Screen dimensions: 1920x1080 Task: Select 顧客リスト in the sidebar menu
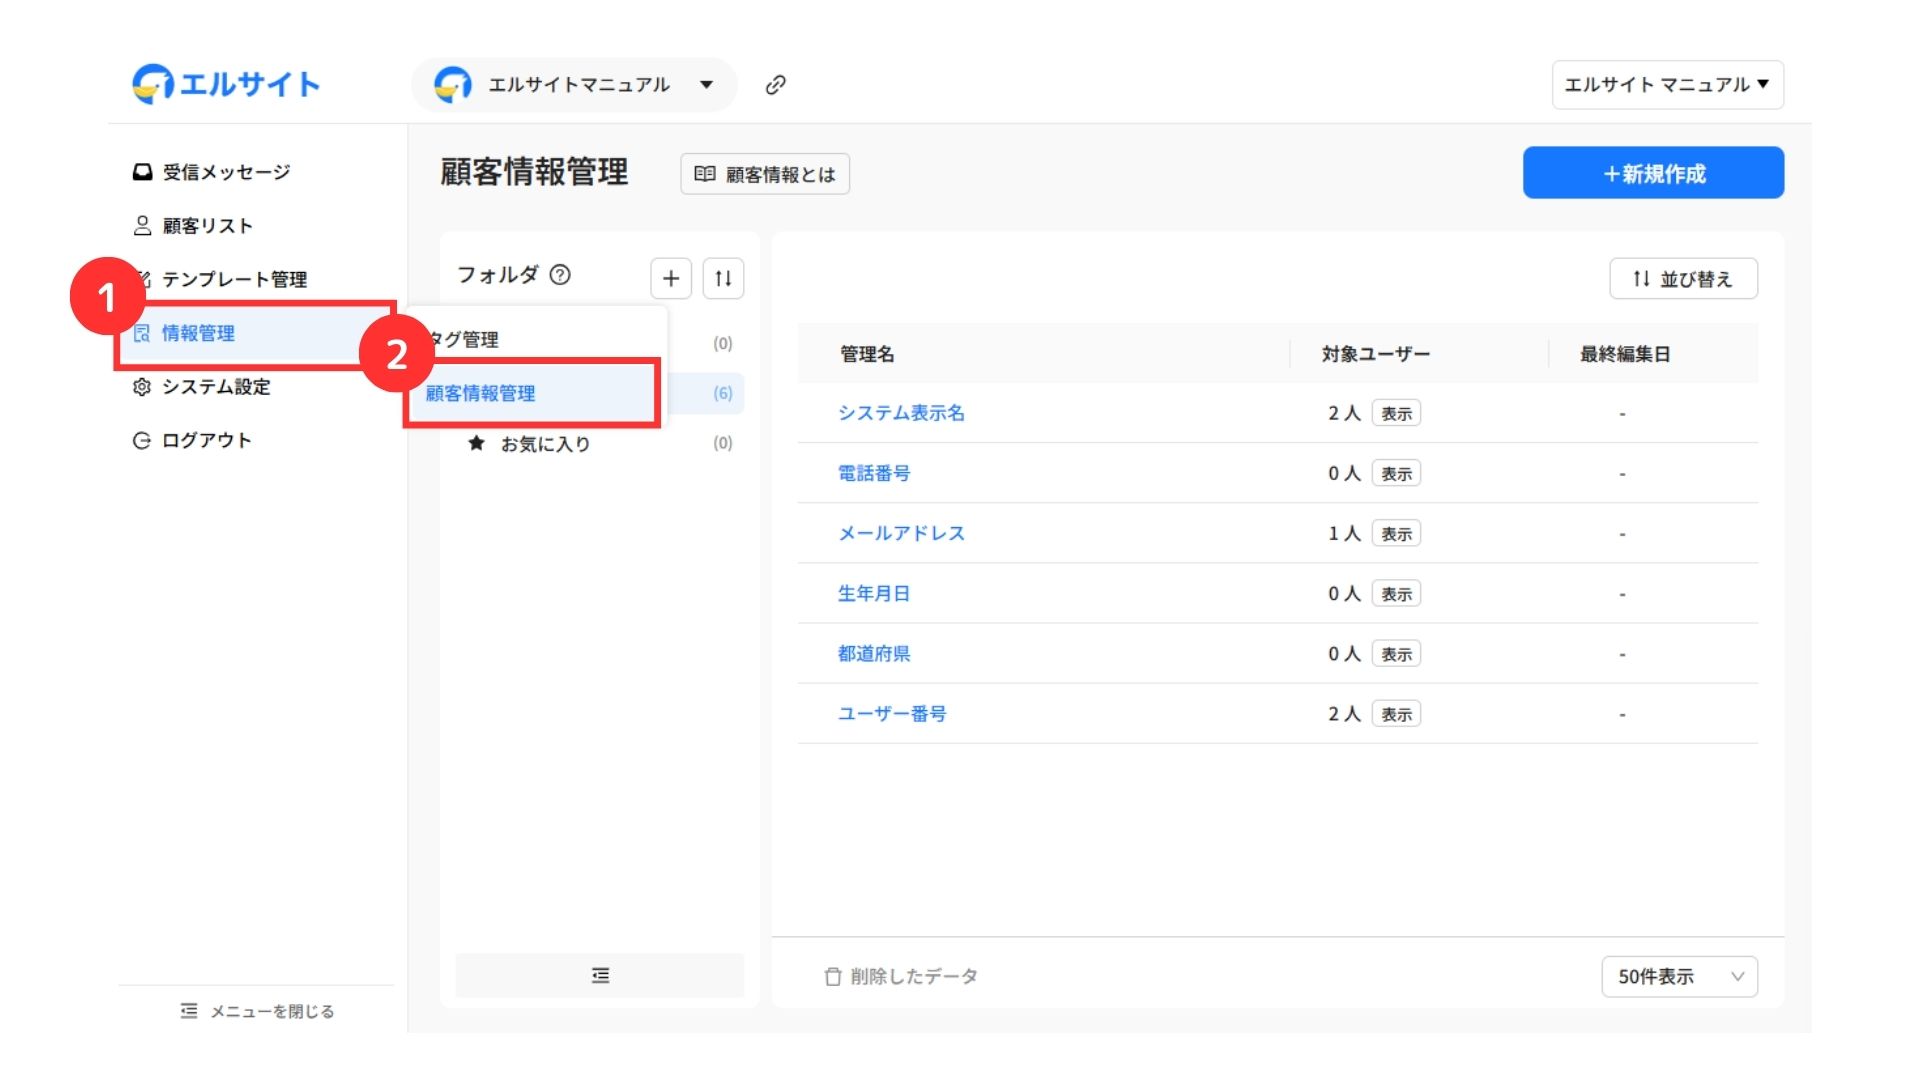coord(207,226)
